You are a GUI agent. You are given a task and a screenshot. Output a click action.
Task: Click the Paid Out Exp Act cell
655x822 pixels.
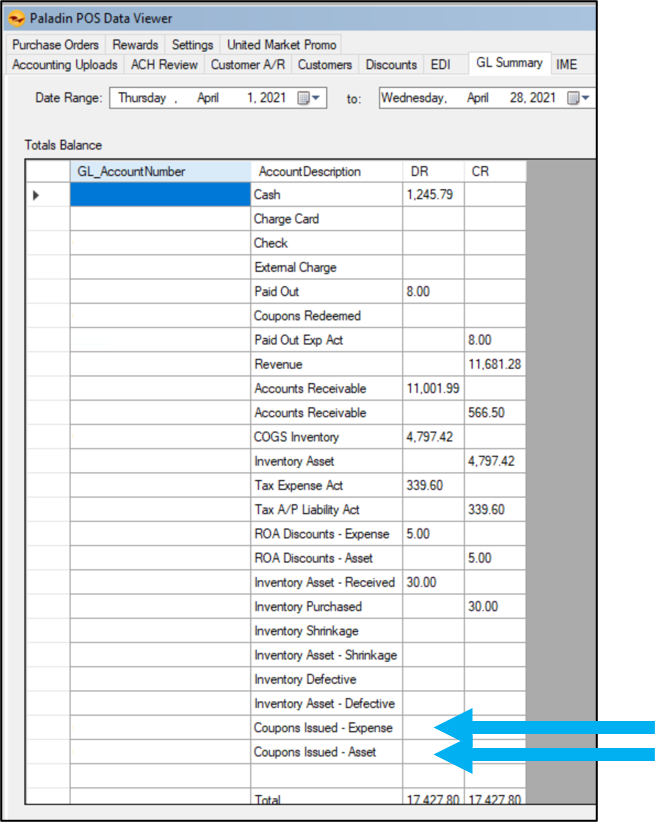point(327,340)
